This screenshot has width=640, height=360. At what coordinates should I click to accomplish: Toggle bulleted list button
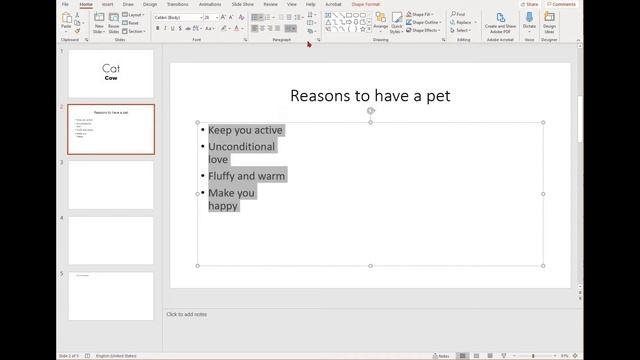[x=255, y=18]
